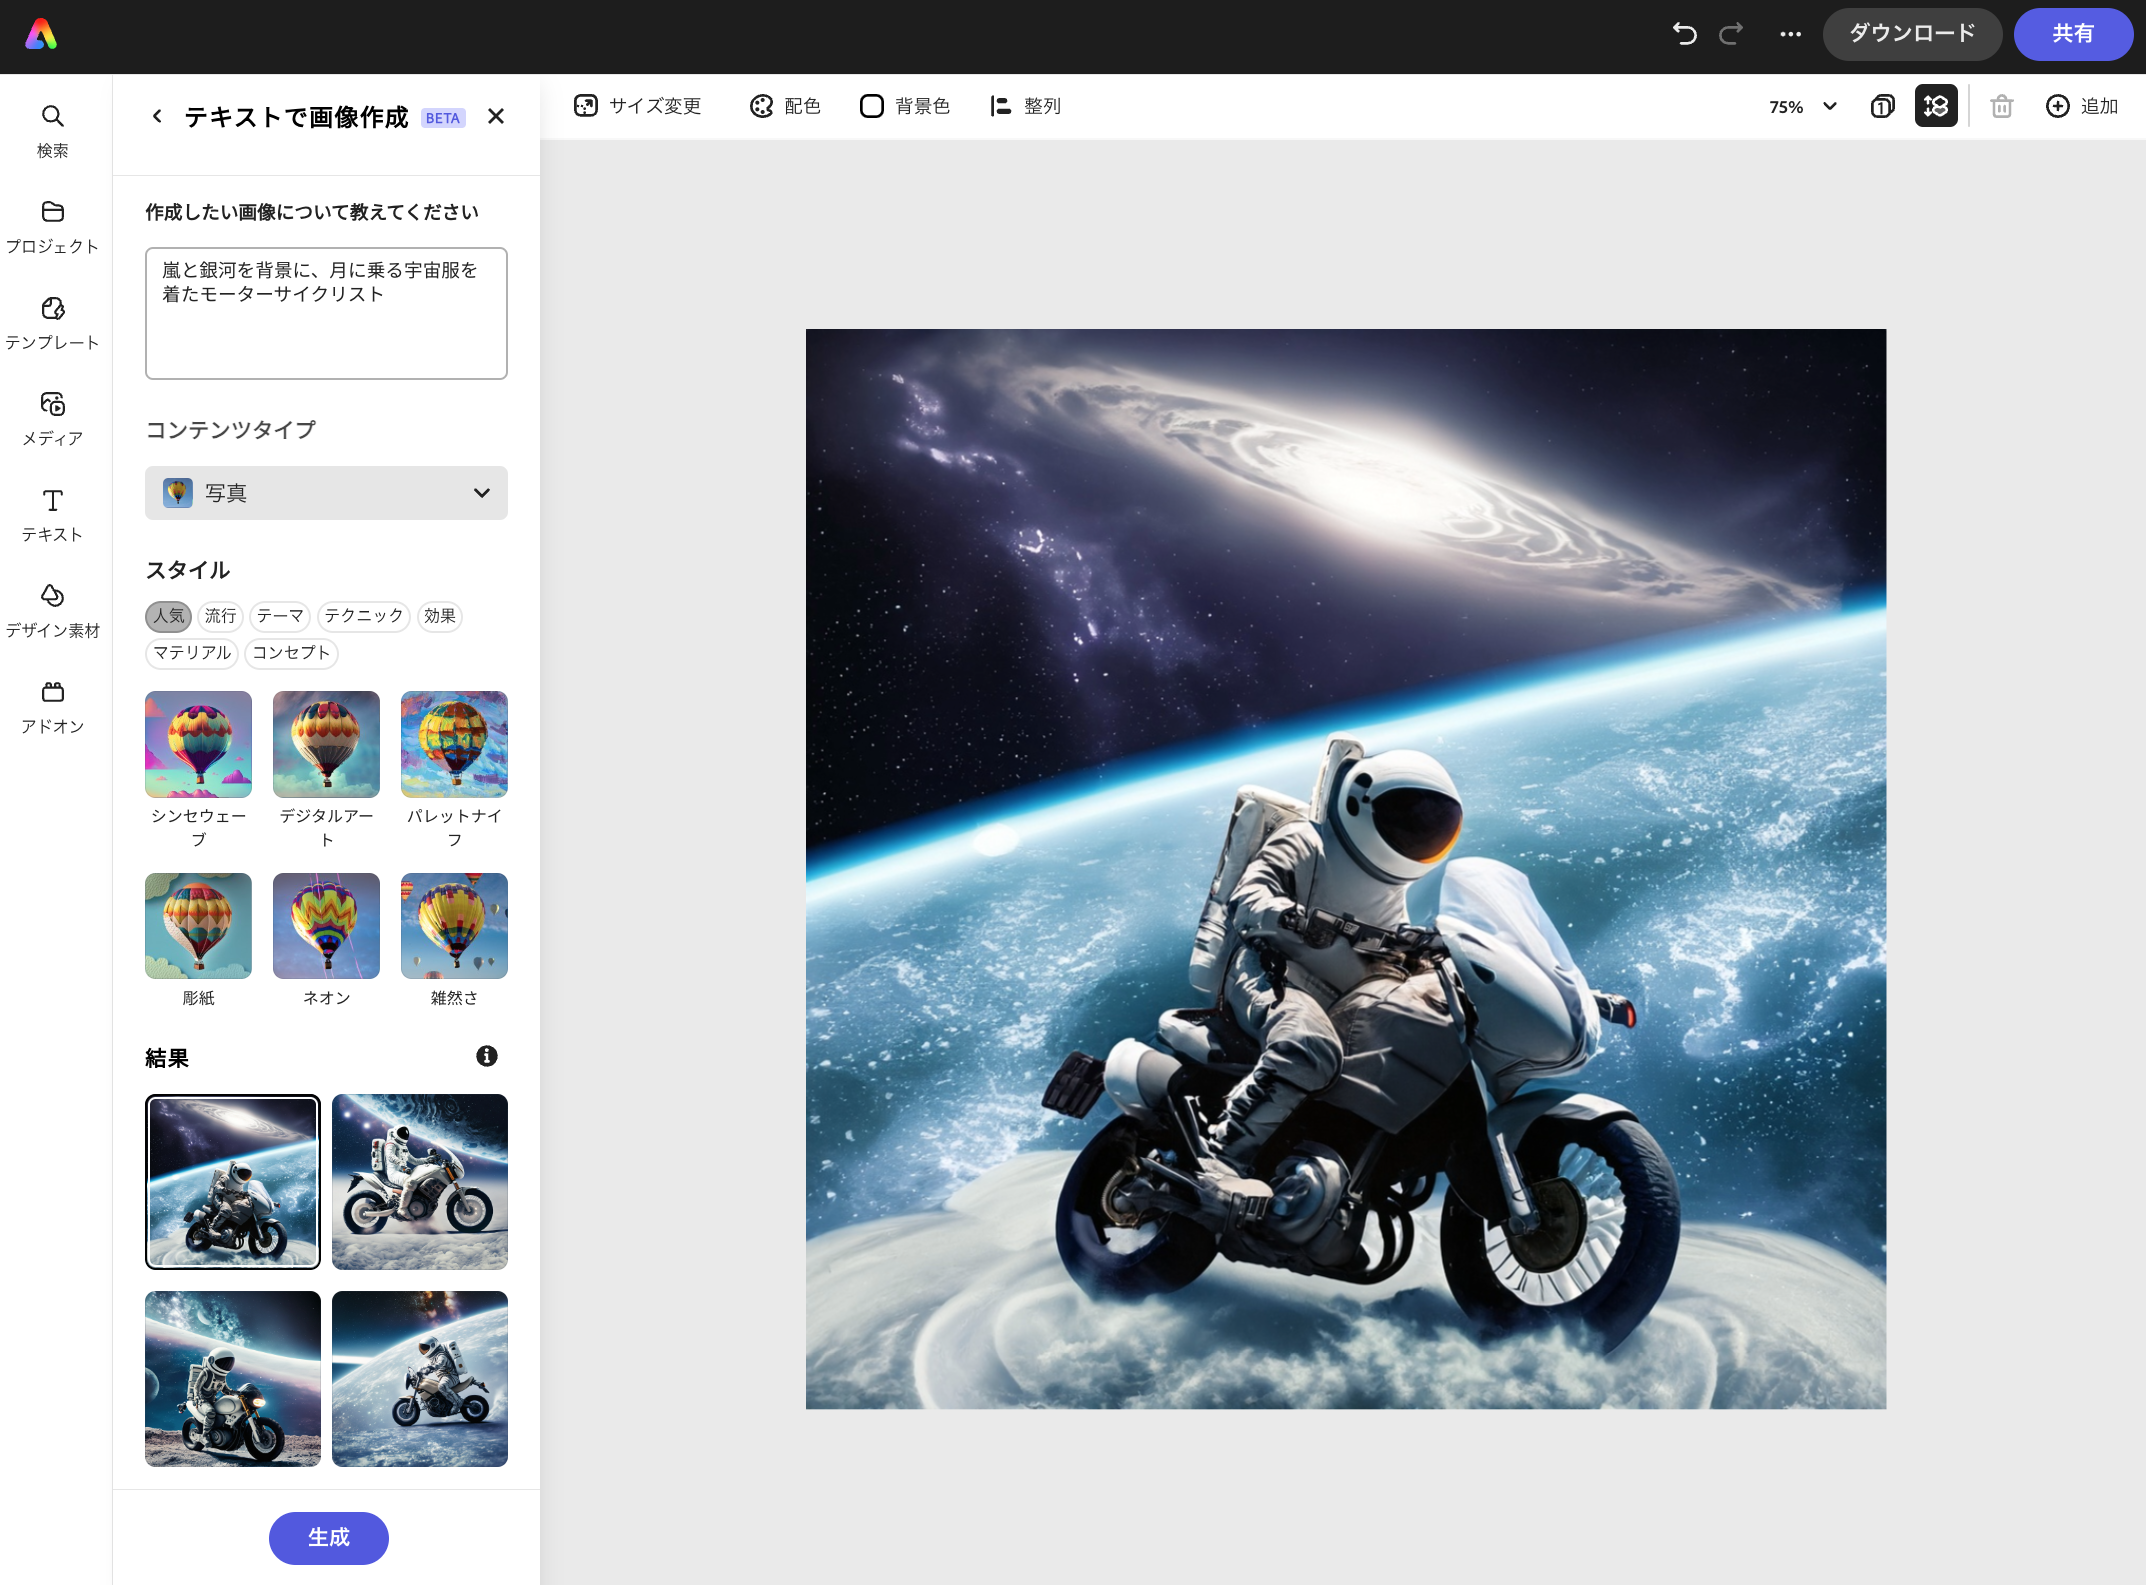
Task: Click the undo arrow icon
Action: (x=1685, y=33)
